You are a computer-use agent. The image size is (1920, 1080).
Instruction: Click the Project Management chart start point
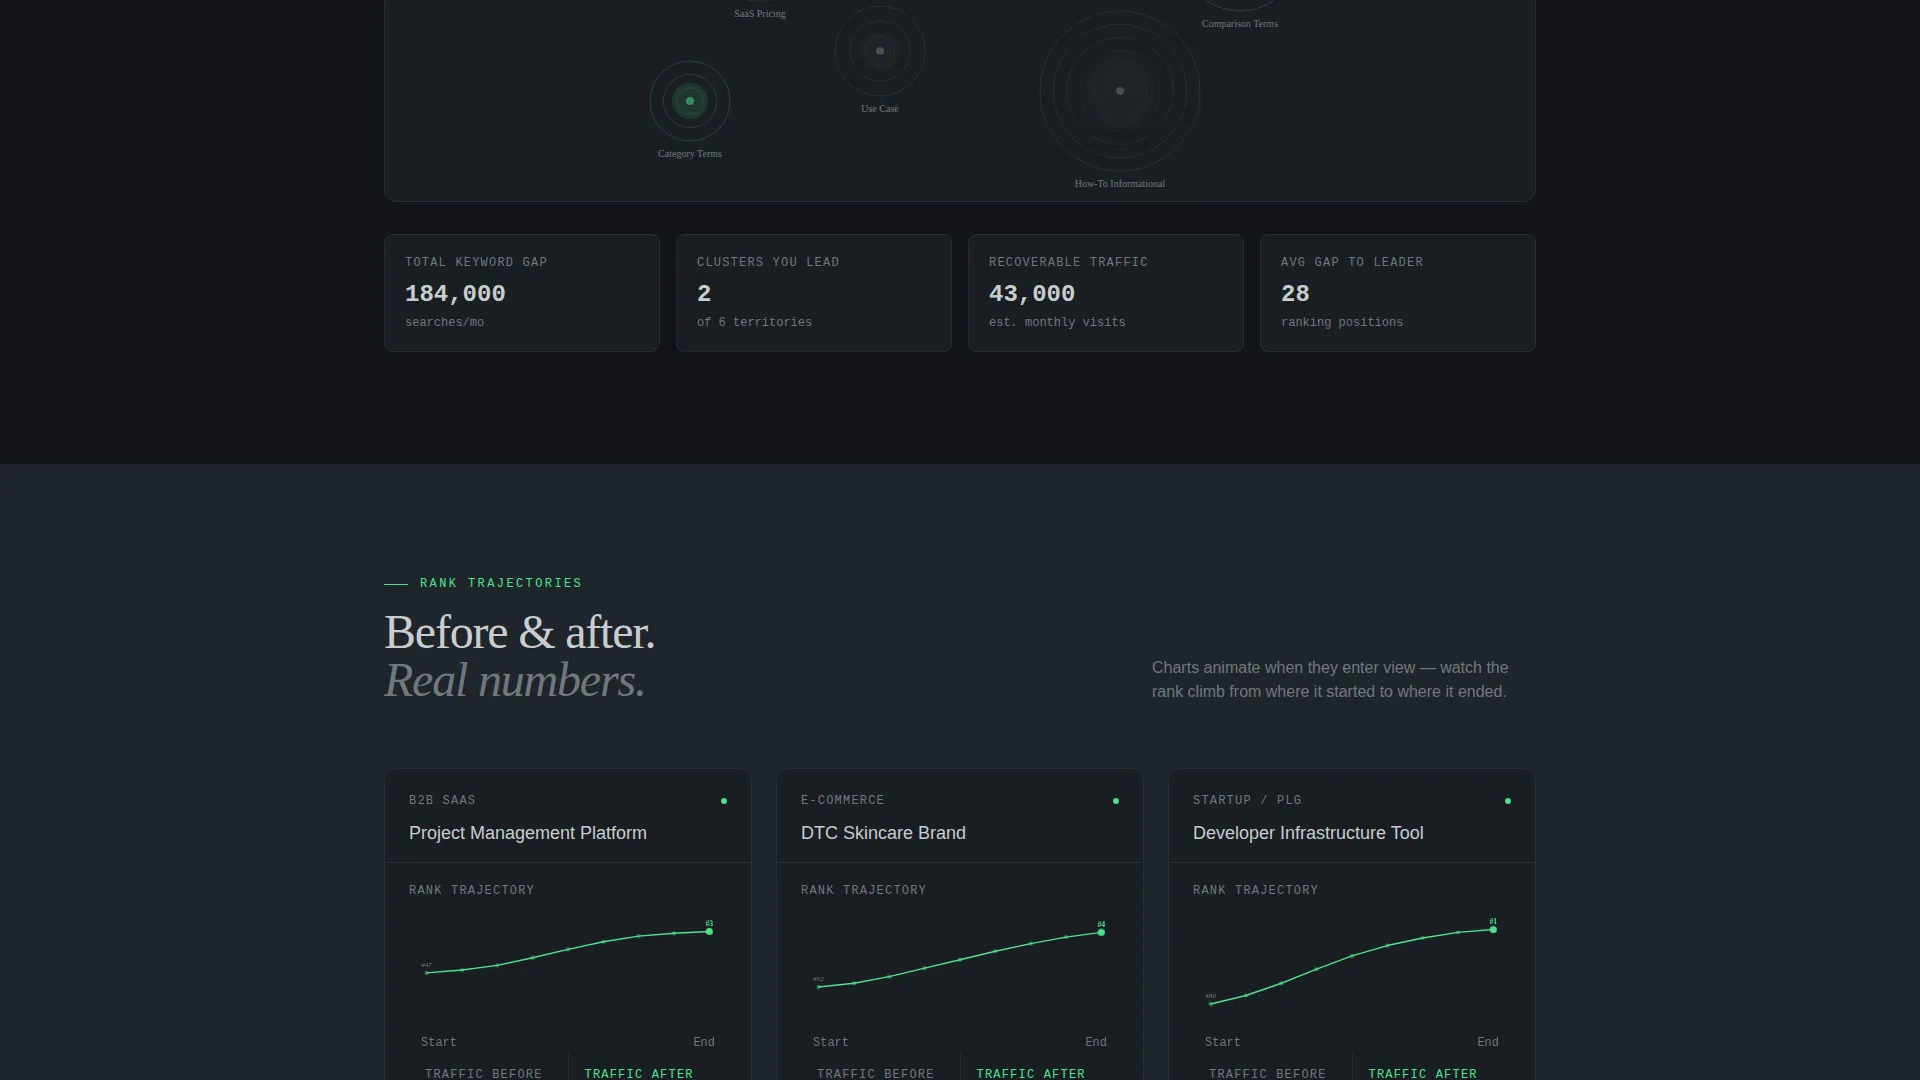pos(427,973)
